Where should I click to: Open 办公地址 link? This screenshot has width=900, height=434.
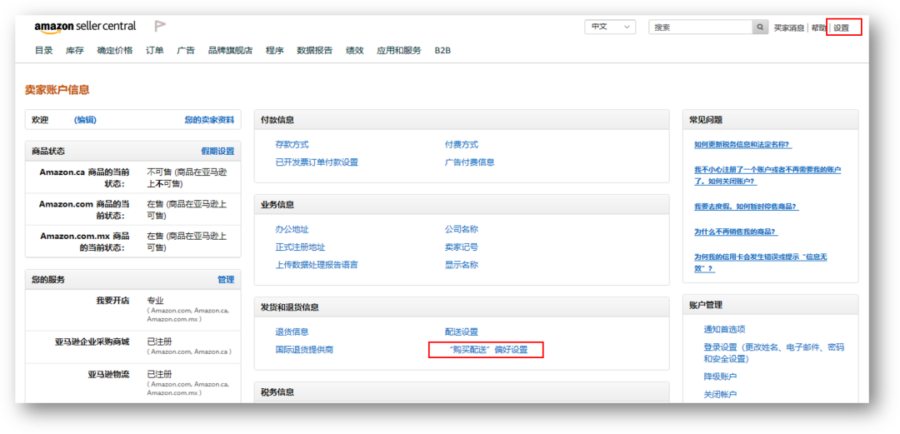[x=292, y=230]
